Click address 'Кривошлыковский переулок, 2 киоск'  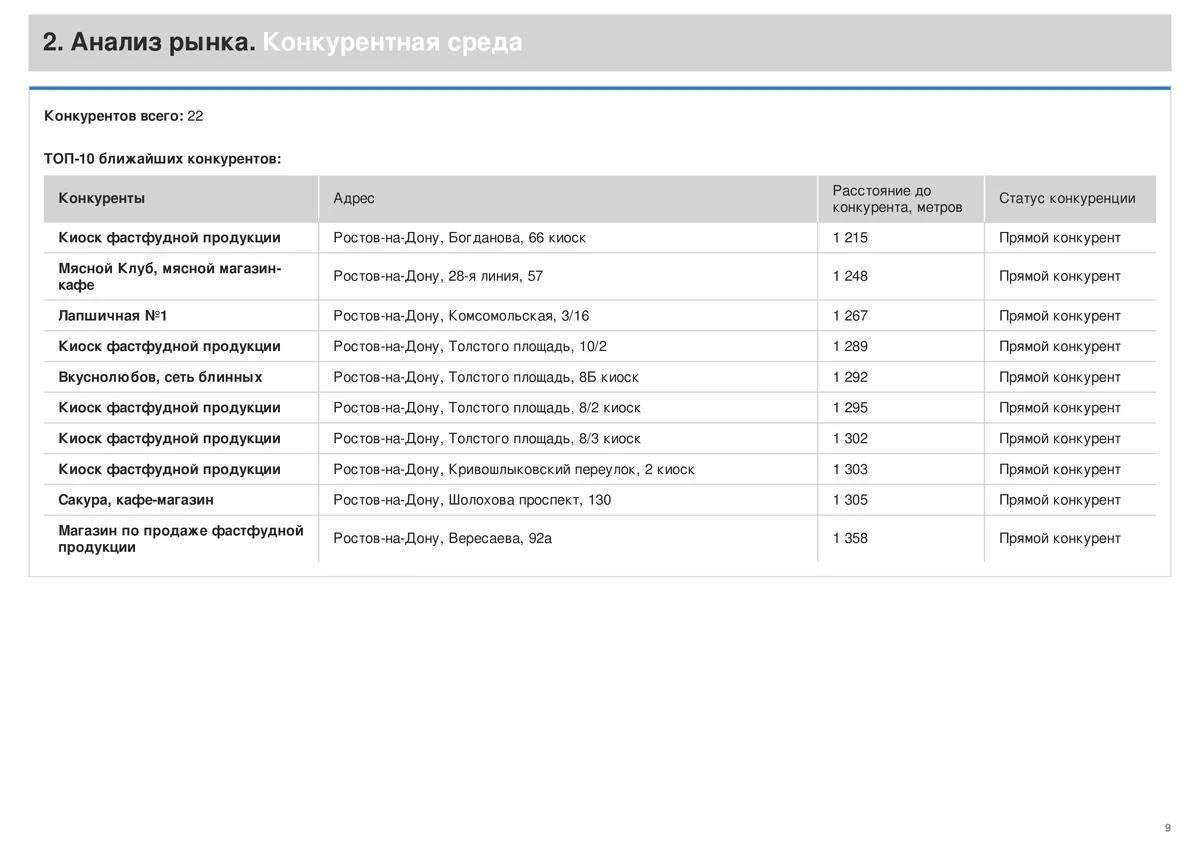coord(571,470)
